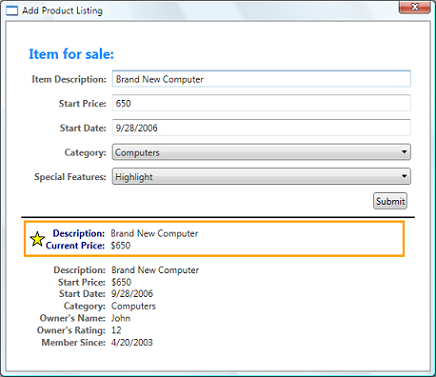
Task: Click the Member Since value '4/20/2003'
Action: [x=132, y=343]
